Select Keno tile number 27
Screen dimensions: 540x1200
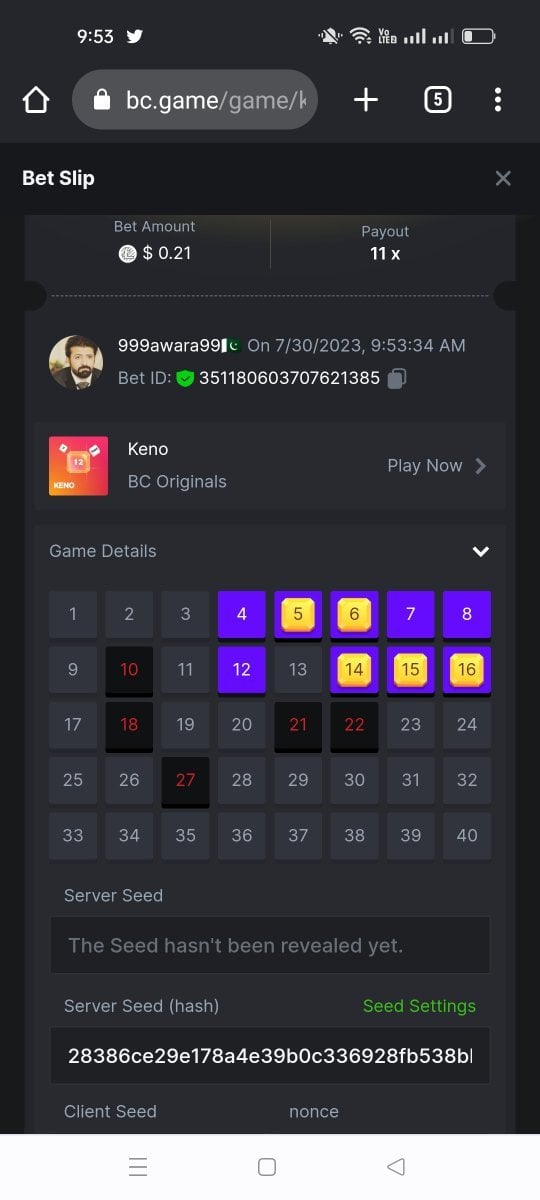[x=185, y=782]
